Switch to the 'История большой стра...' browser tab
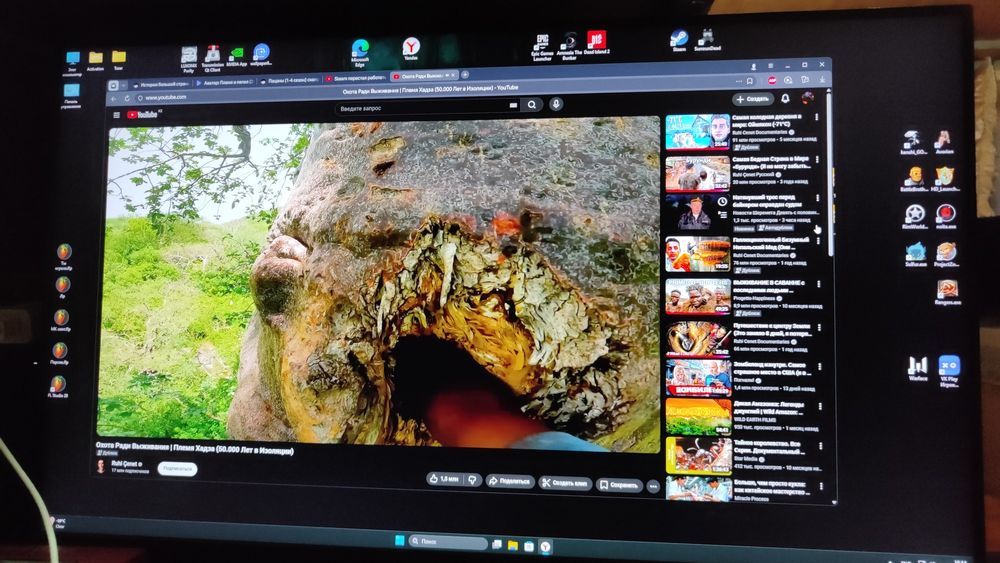 coord(159,84)
